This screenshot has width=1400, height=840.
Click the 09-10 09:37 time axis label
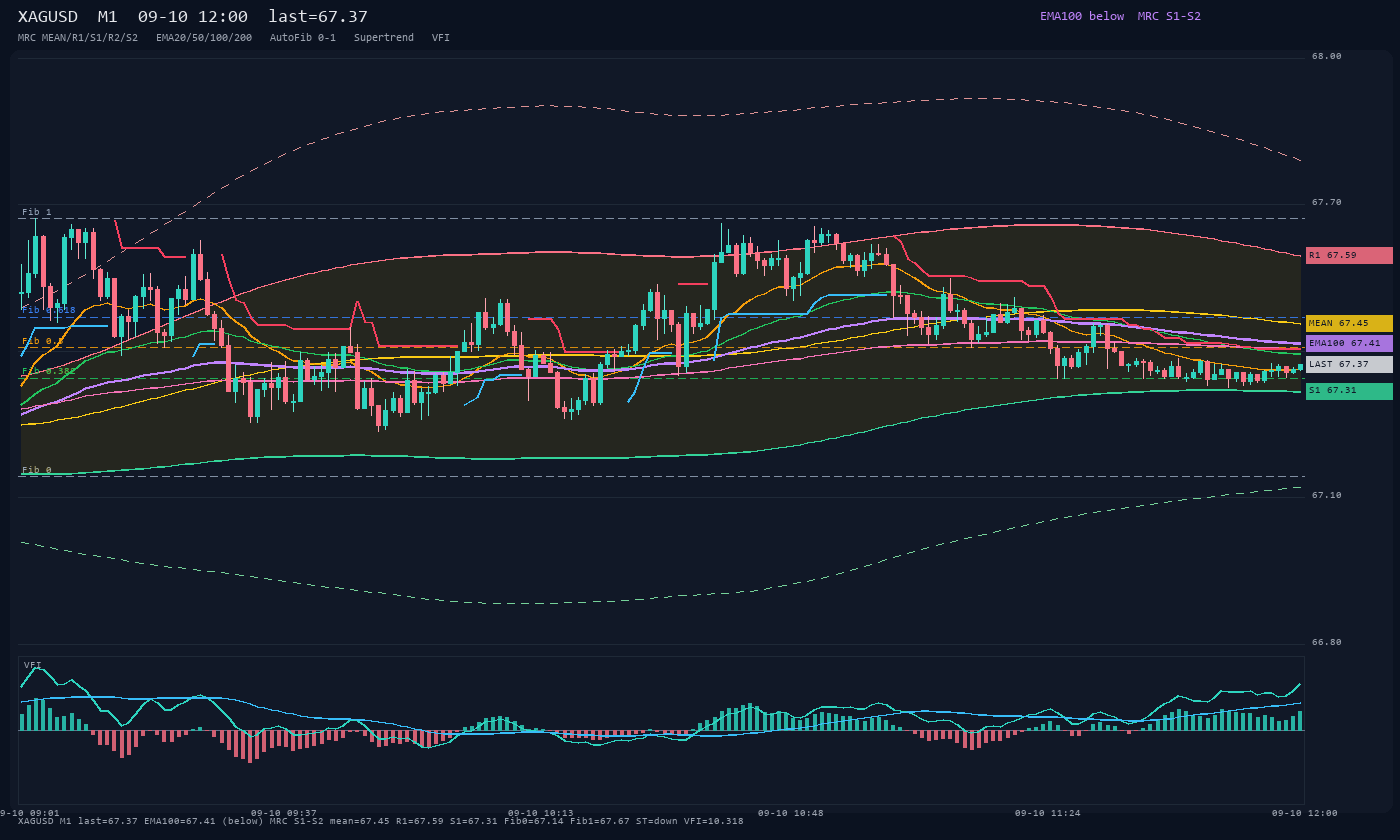(x=284, y=813)
